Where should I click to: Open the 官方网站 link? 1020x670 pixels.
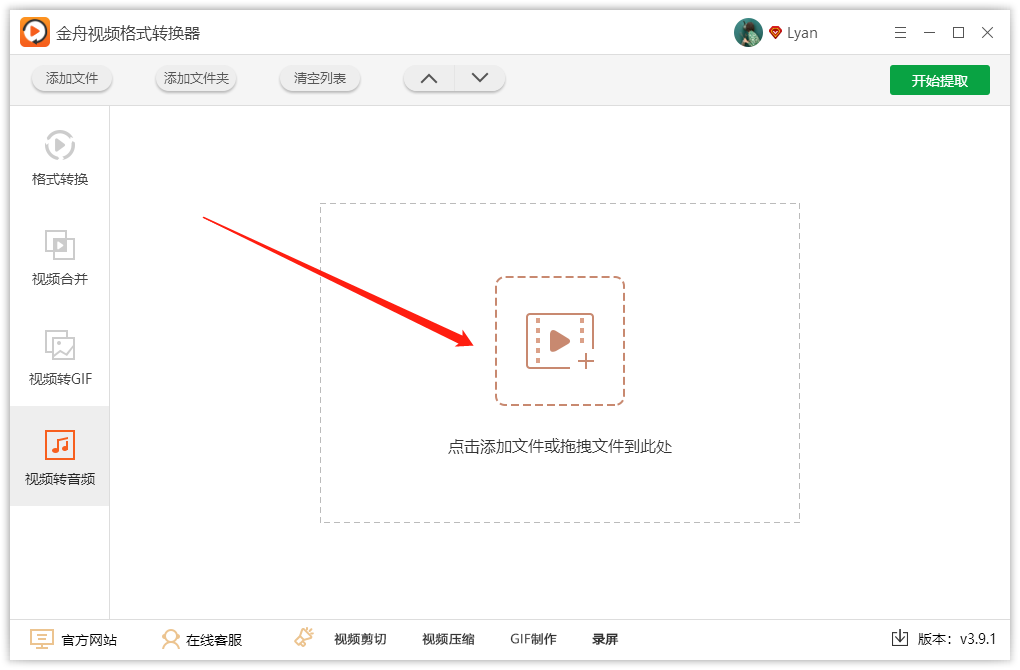click(x=89, y=640)
